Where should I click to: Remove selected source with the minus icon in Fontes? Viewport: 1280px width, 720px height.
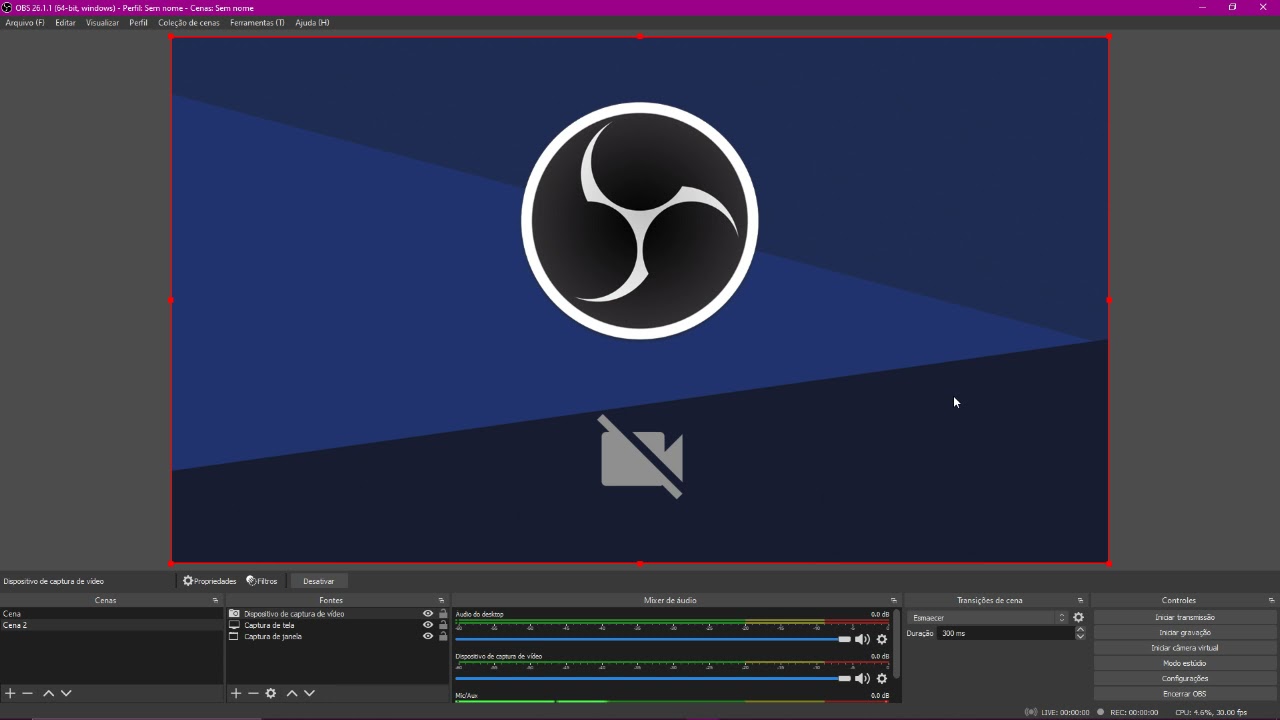tap(253, 693)
